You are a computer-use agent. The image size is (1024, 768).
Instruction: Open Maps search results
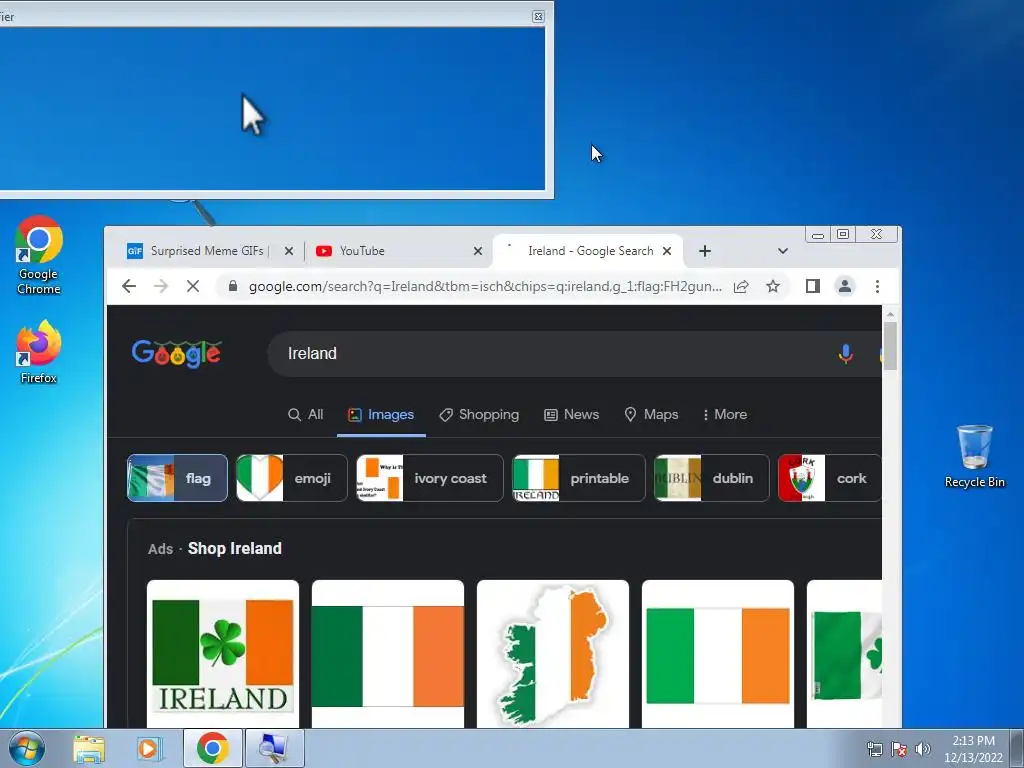coord(651,414)
